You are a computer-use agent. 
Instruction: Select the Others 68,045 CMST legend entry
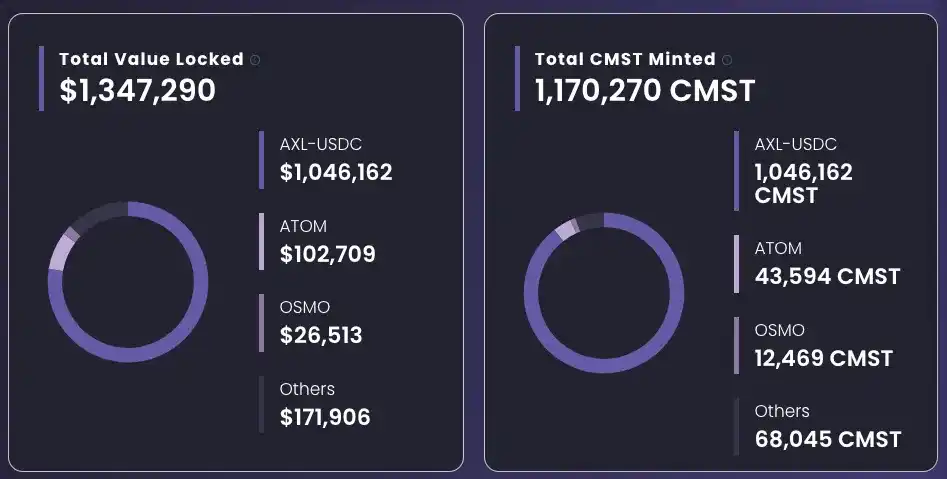point(827,426)
